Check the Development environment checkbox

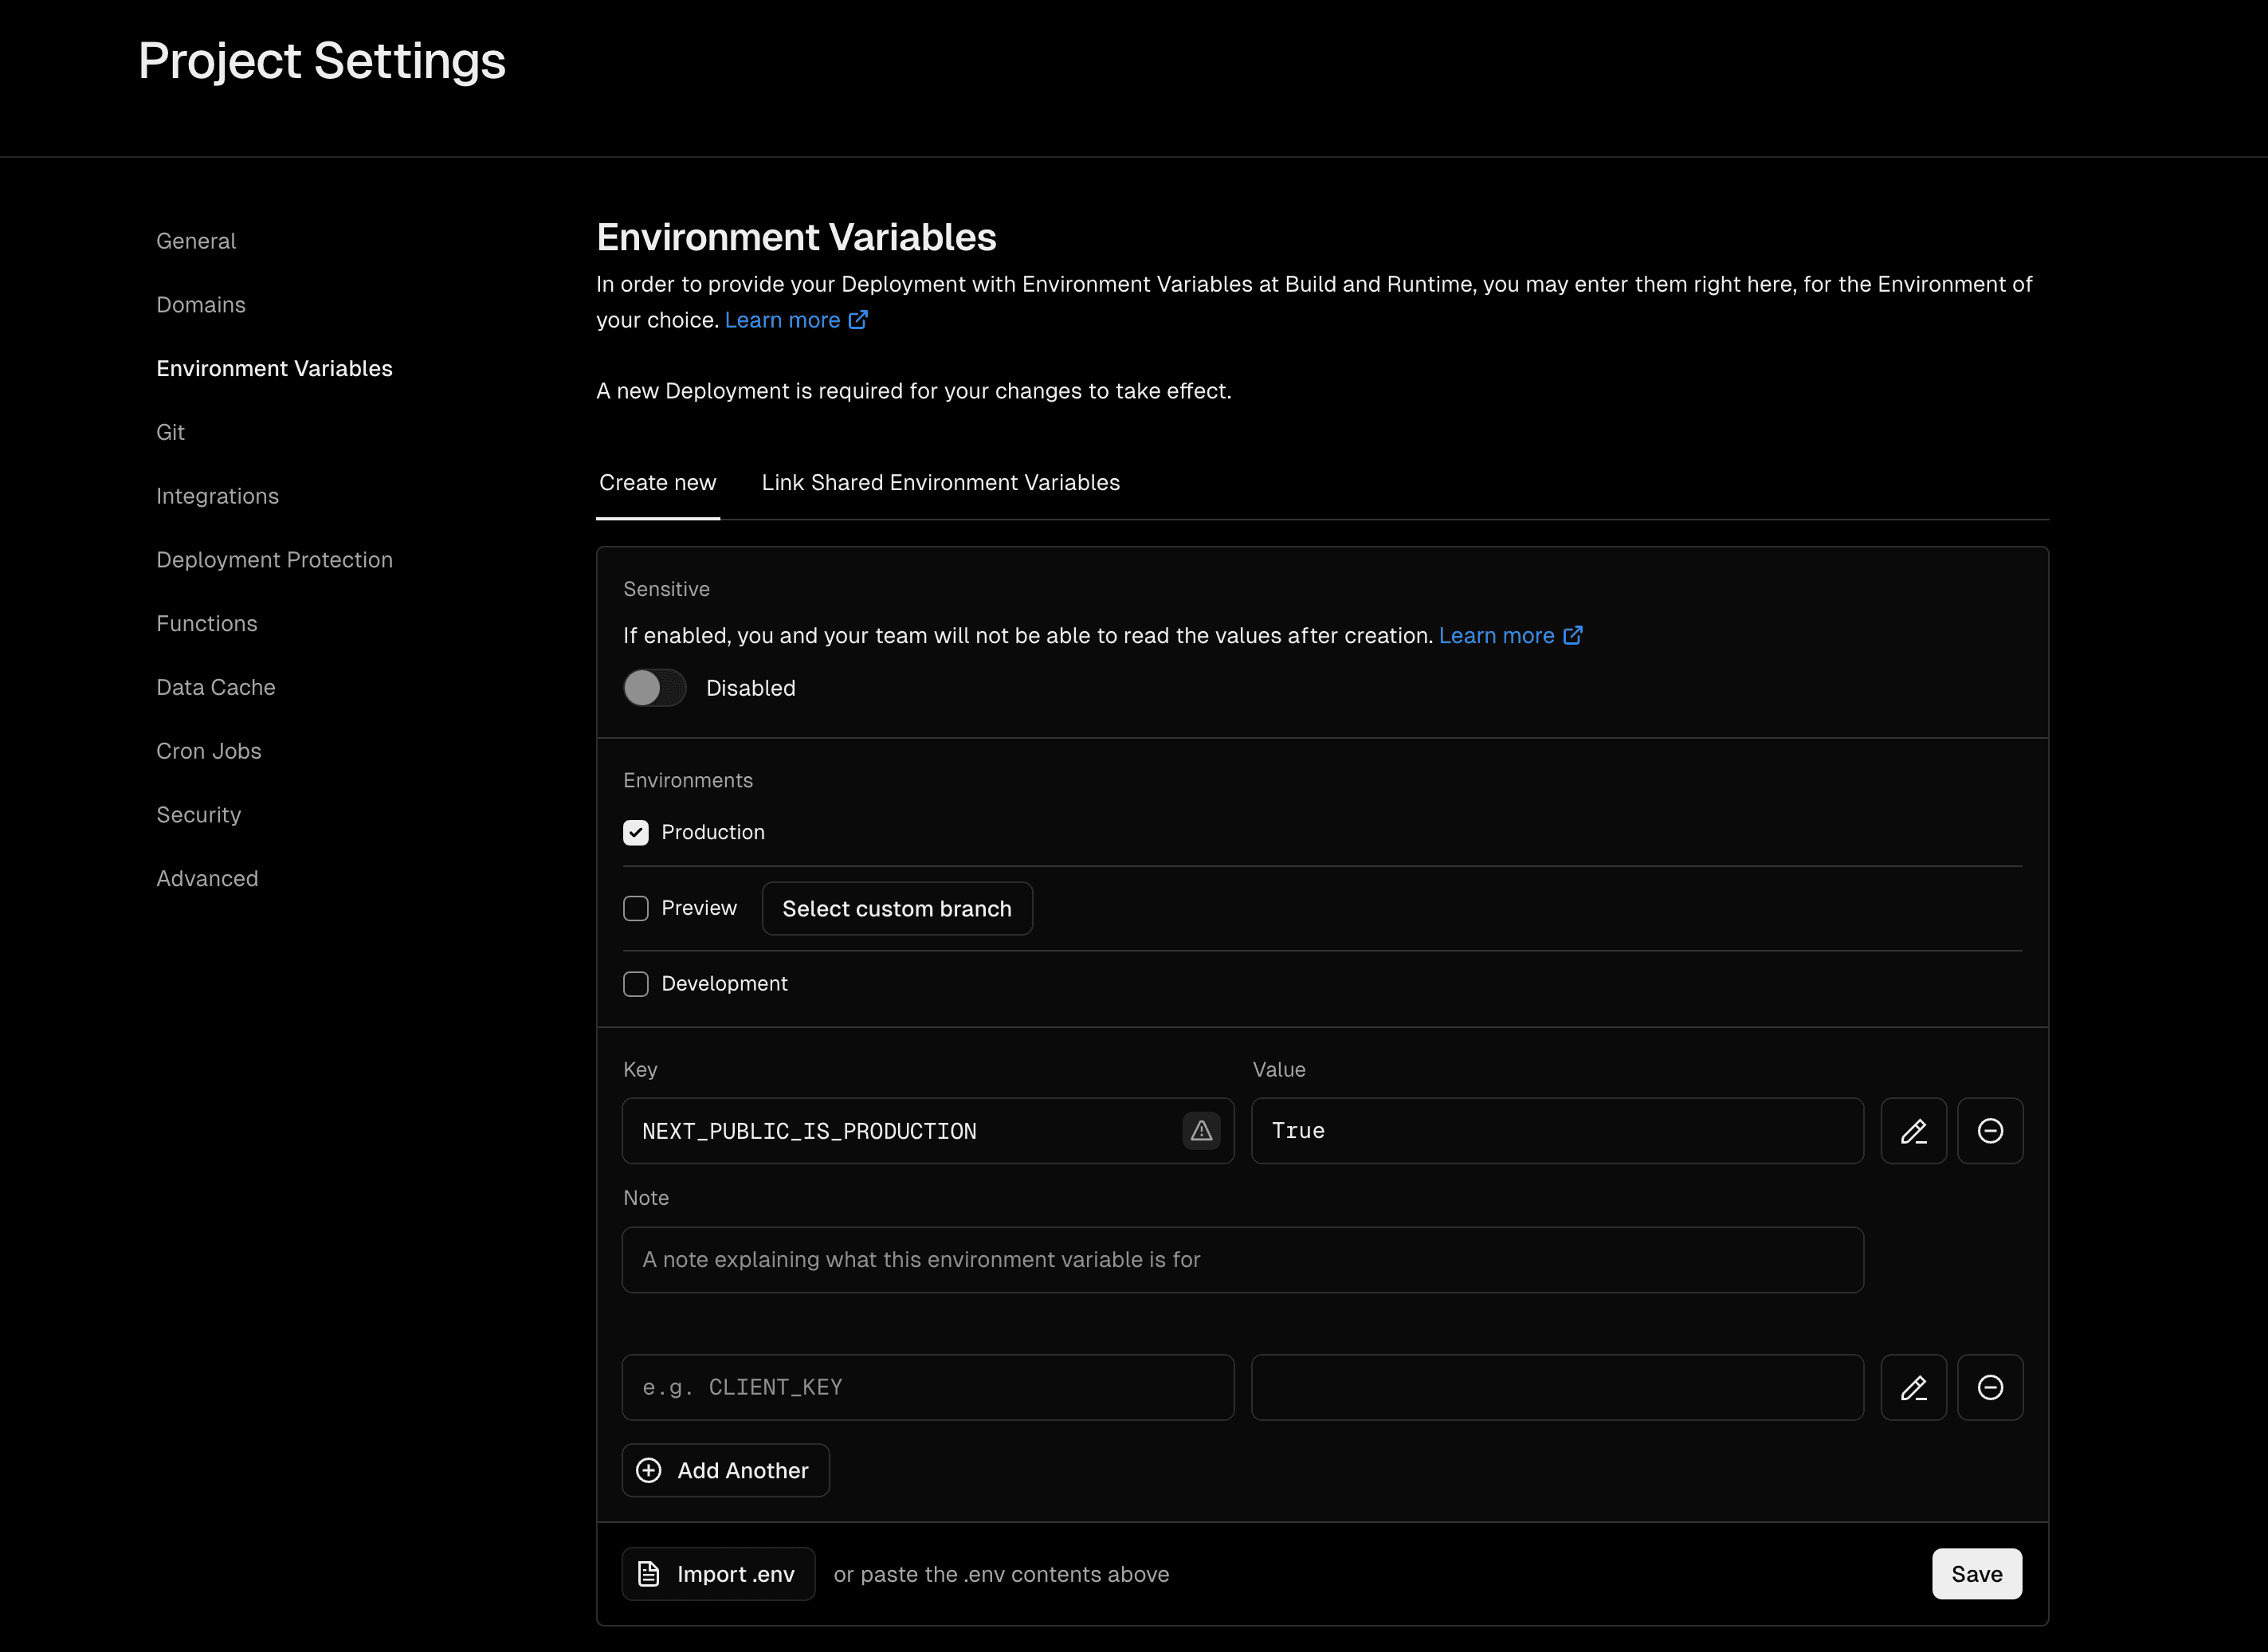(636, 984)
